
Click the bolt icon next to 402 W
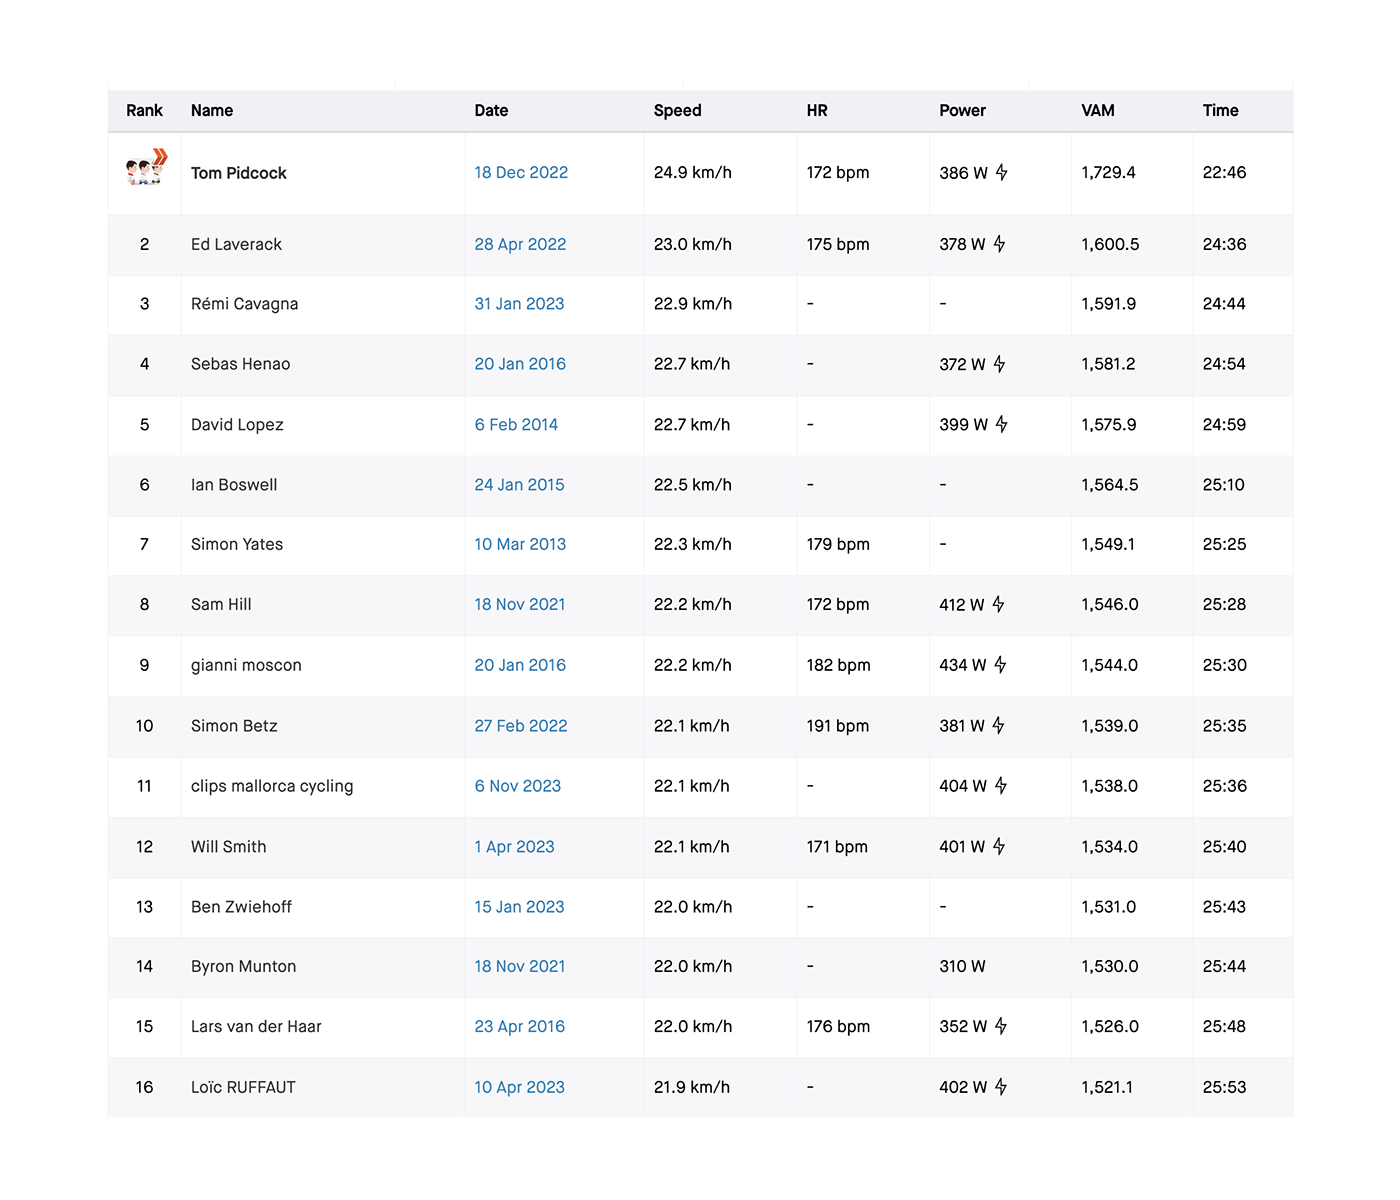coord(1000,1087)
